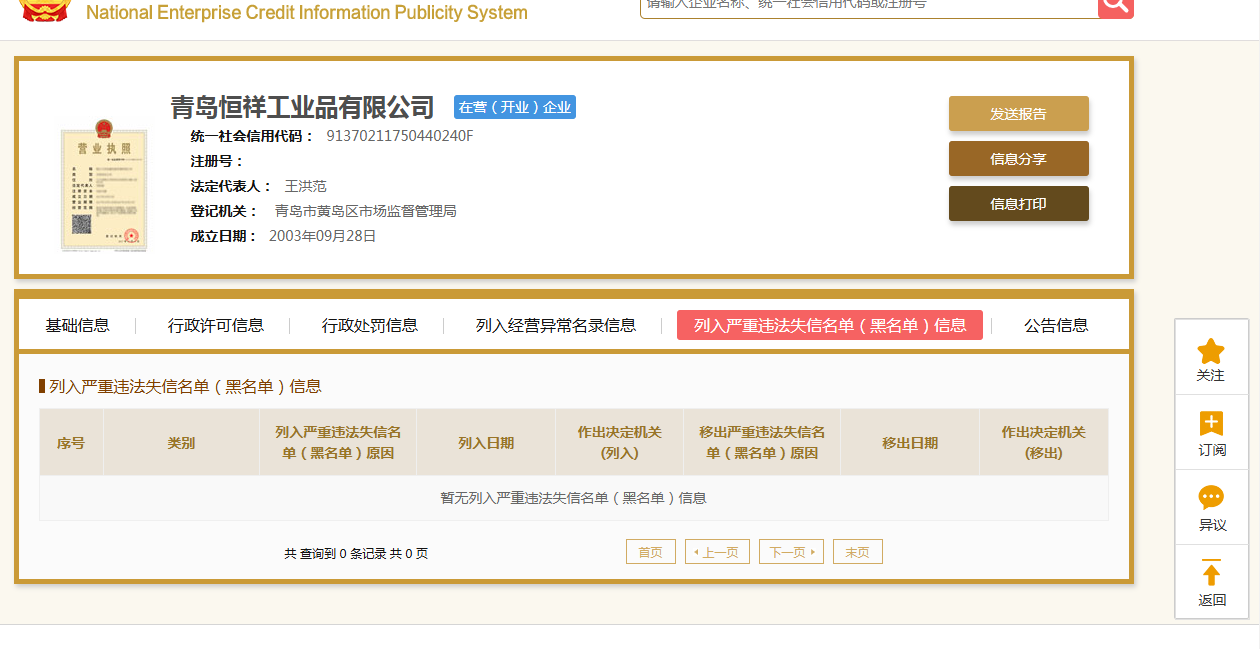
Task: Click the 列入严重违法失信名单(黑名单)原因 column header
Action: coord(338,442)
